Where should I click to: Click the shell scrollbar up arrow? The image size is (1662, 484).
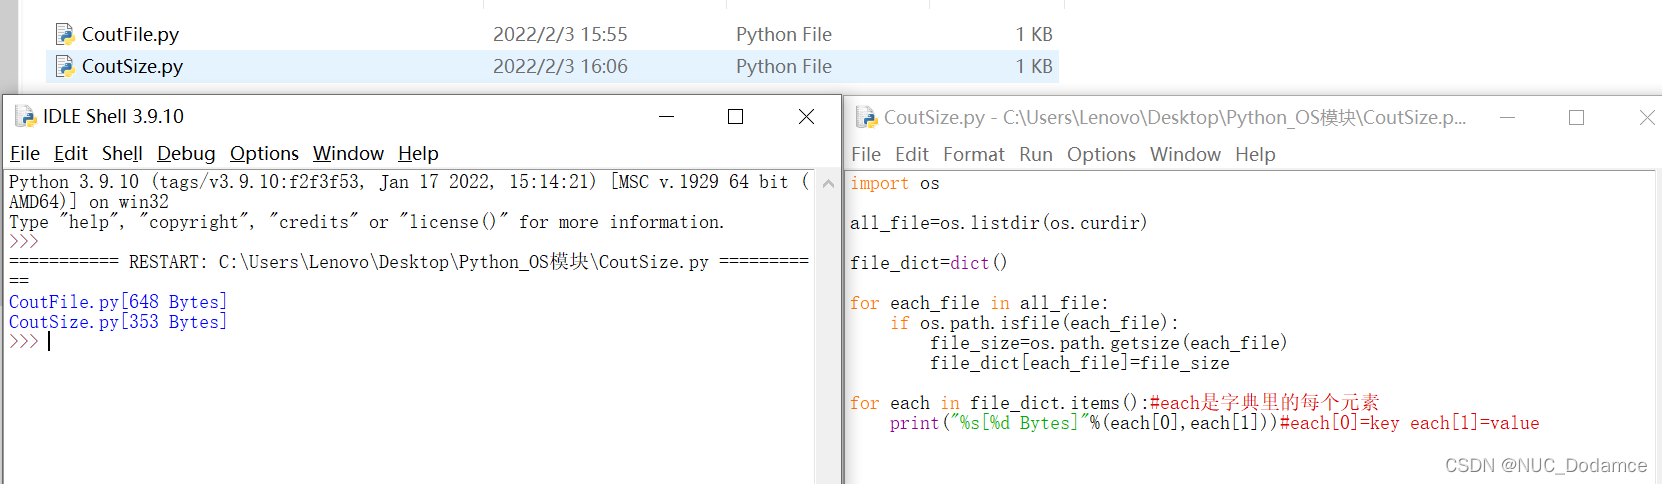click(828, 183)
